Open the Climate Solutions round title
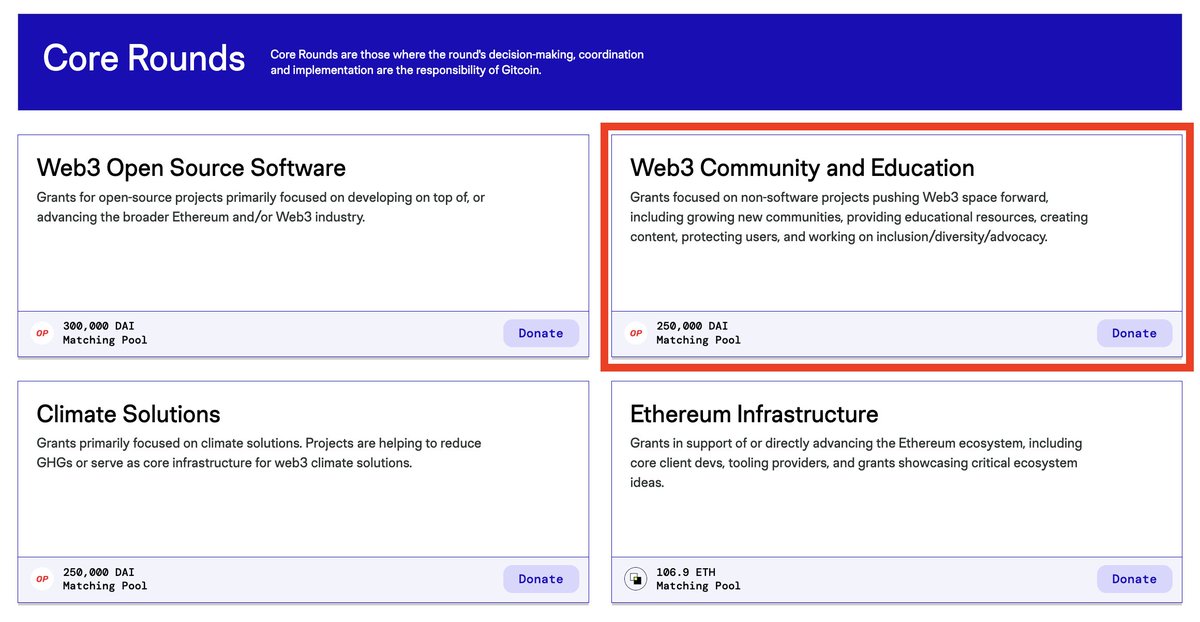Screen dimensions: 1200x622 [128, 414]
